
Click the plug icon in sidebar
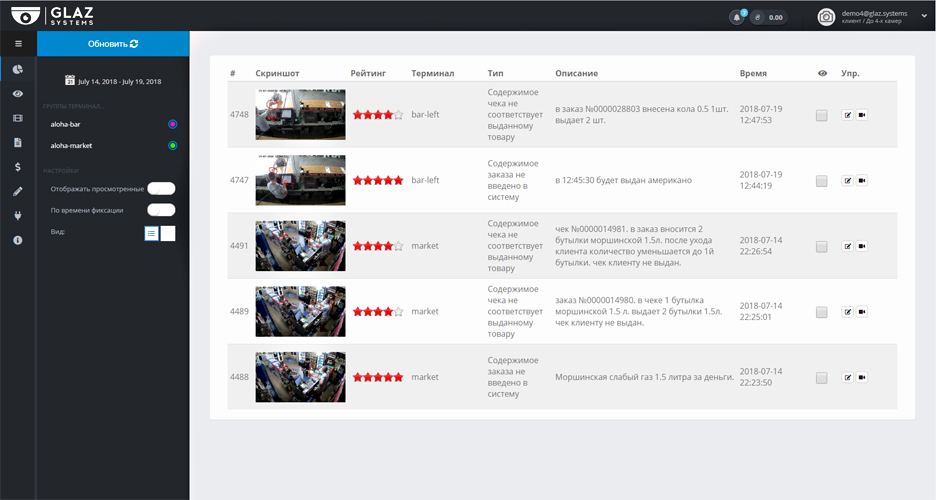point(18,216)
